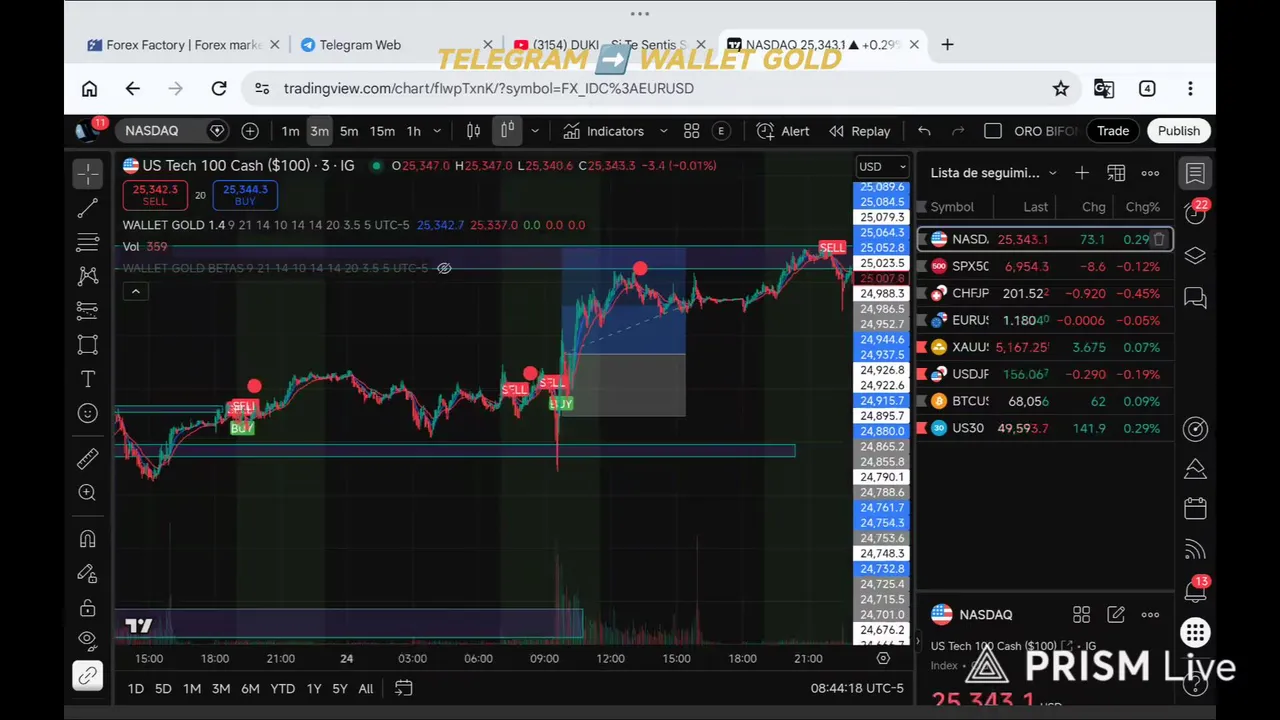
Task: Select the trend line drawing tool
Action: pyautogui.click(x=88, y=208)
